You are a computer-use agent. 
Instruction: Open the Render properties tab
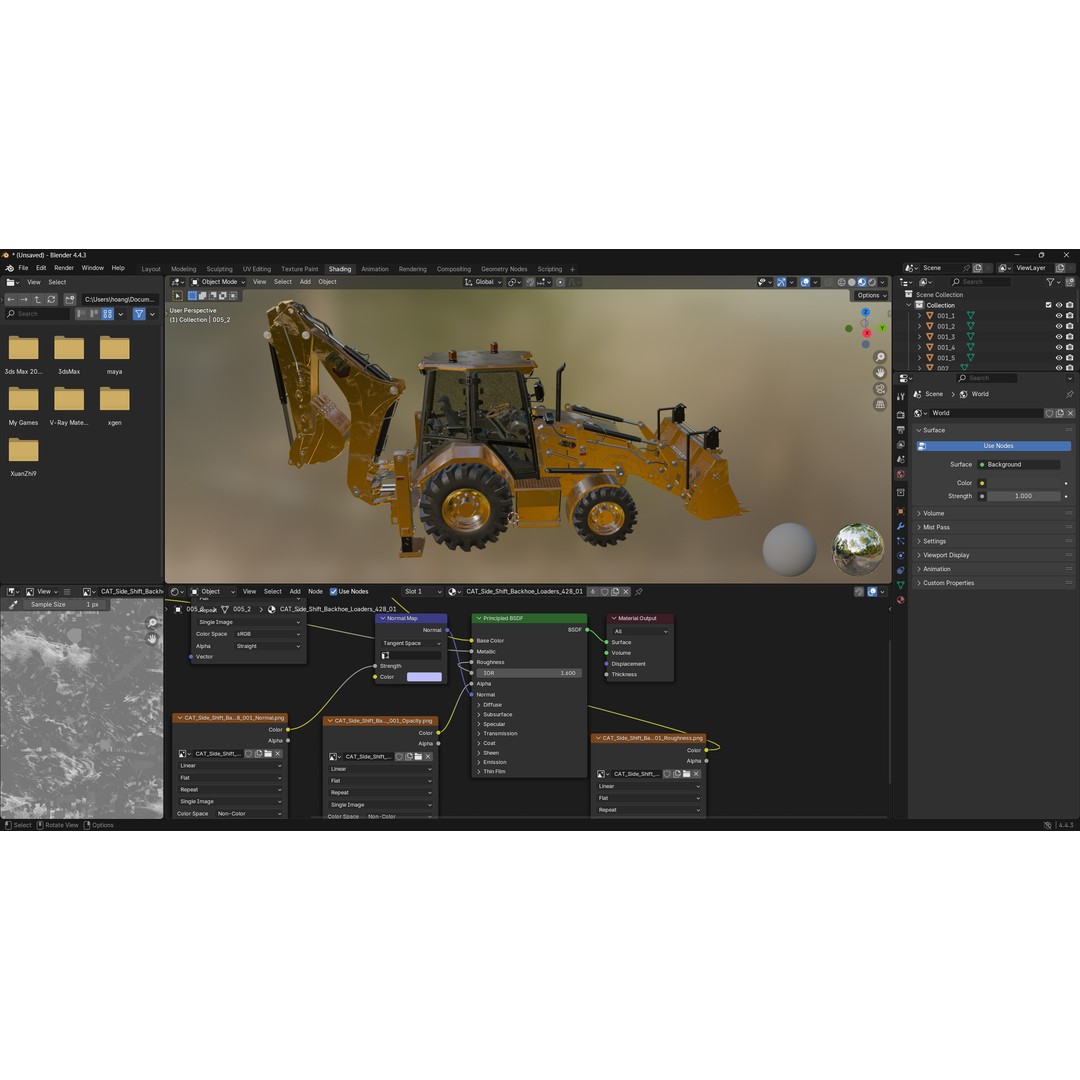click(900, 415)
